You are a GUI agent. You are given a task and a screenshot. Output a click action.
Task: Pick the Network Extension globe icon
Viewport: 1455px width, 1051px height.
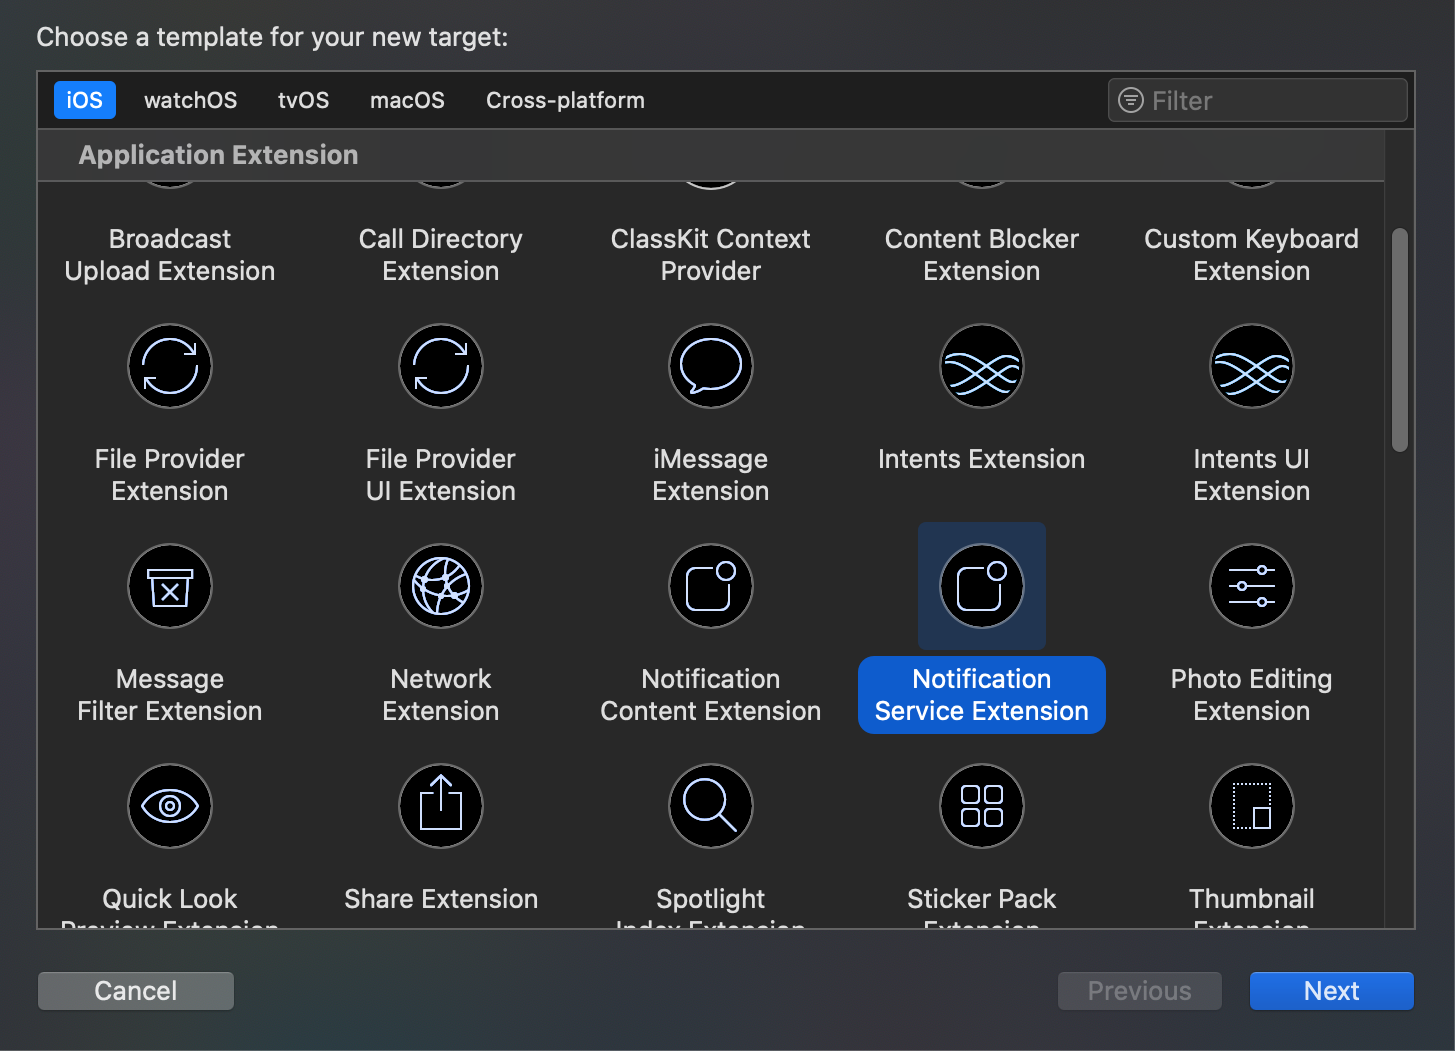441,586
